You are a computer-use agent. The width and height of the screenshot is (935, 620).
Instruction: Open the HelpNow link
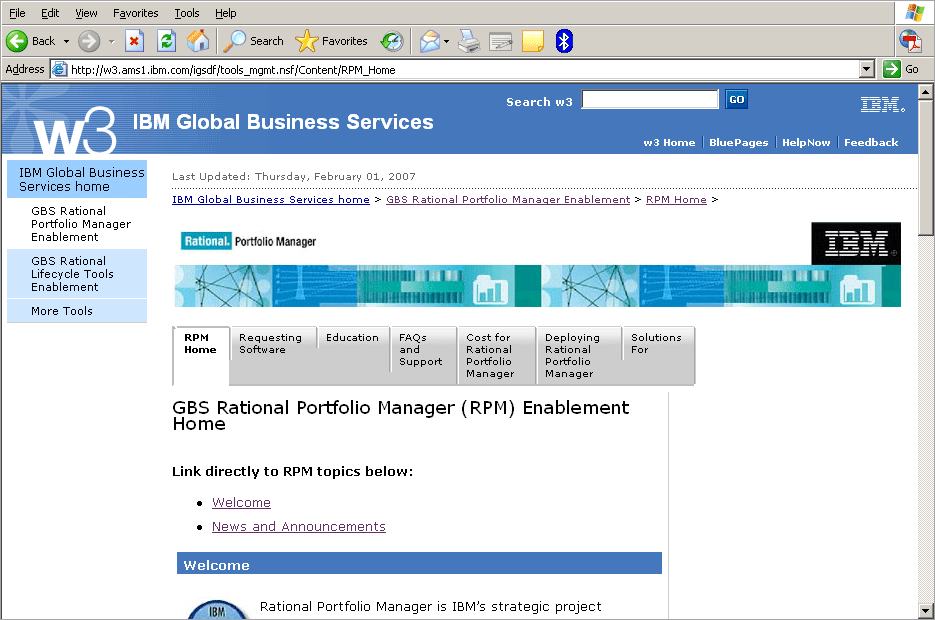(x=806, y=142)
